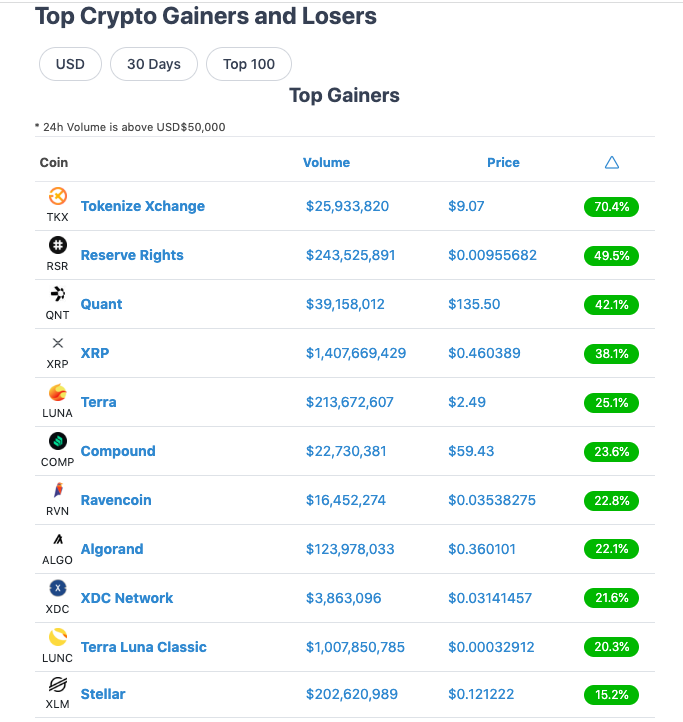Image resolution: width=683 pixels, height=722 pixels.
Task: Click the volume value $3,863,096
Action: (344, 598)
